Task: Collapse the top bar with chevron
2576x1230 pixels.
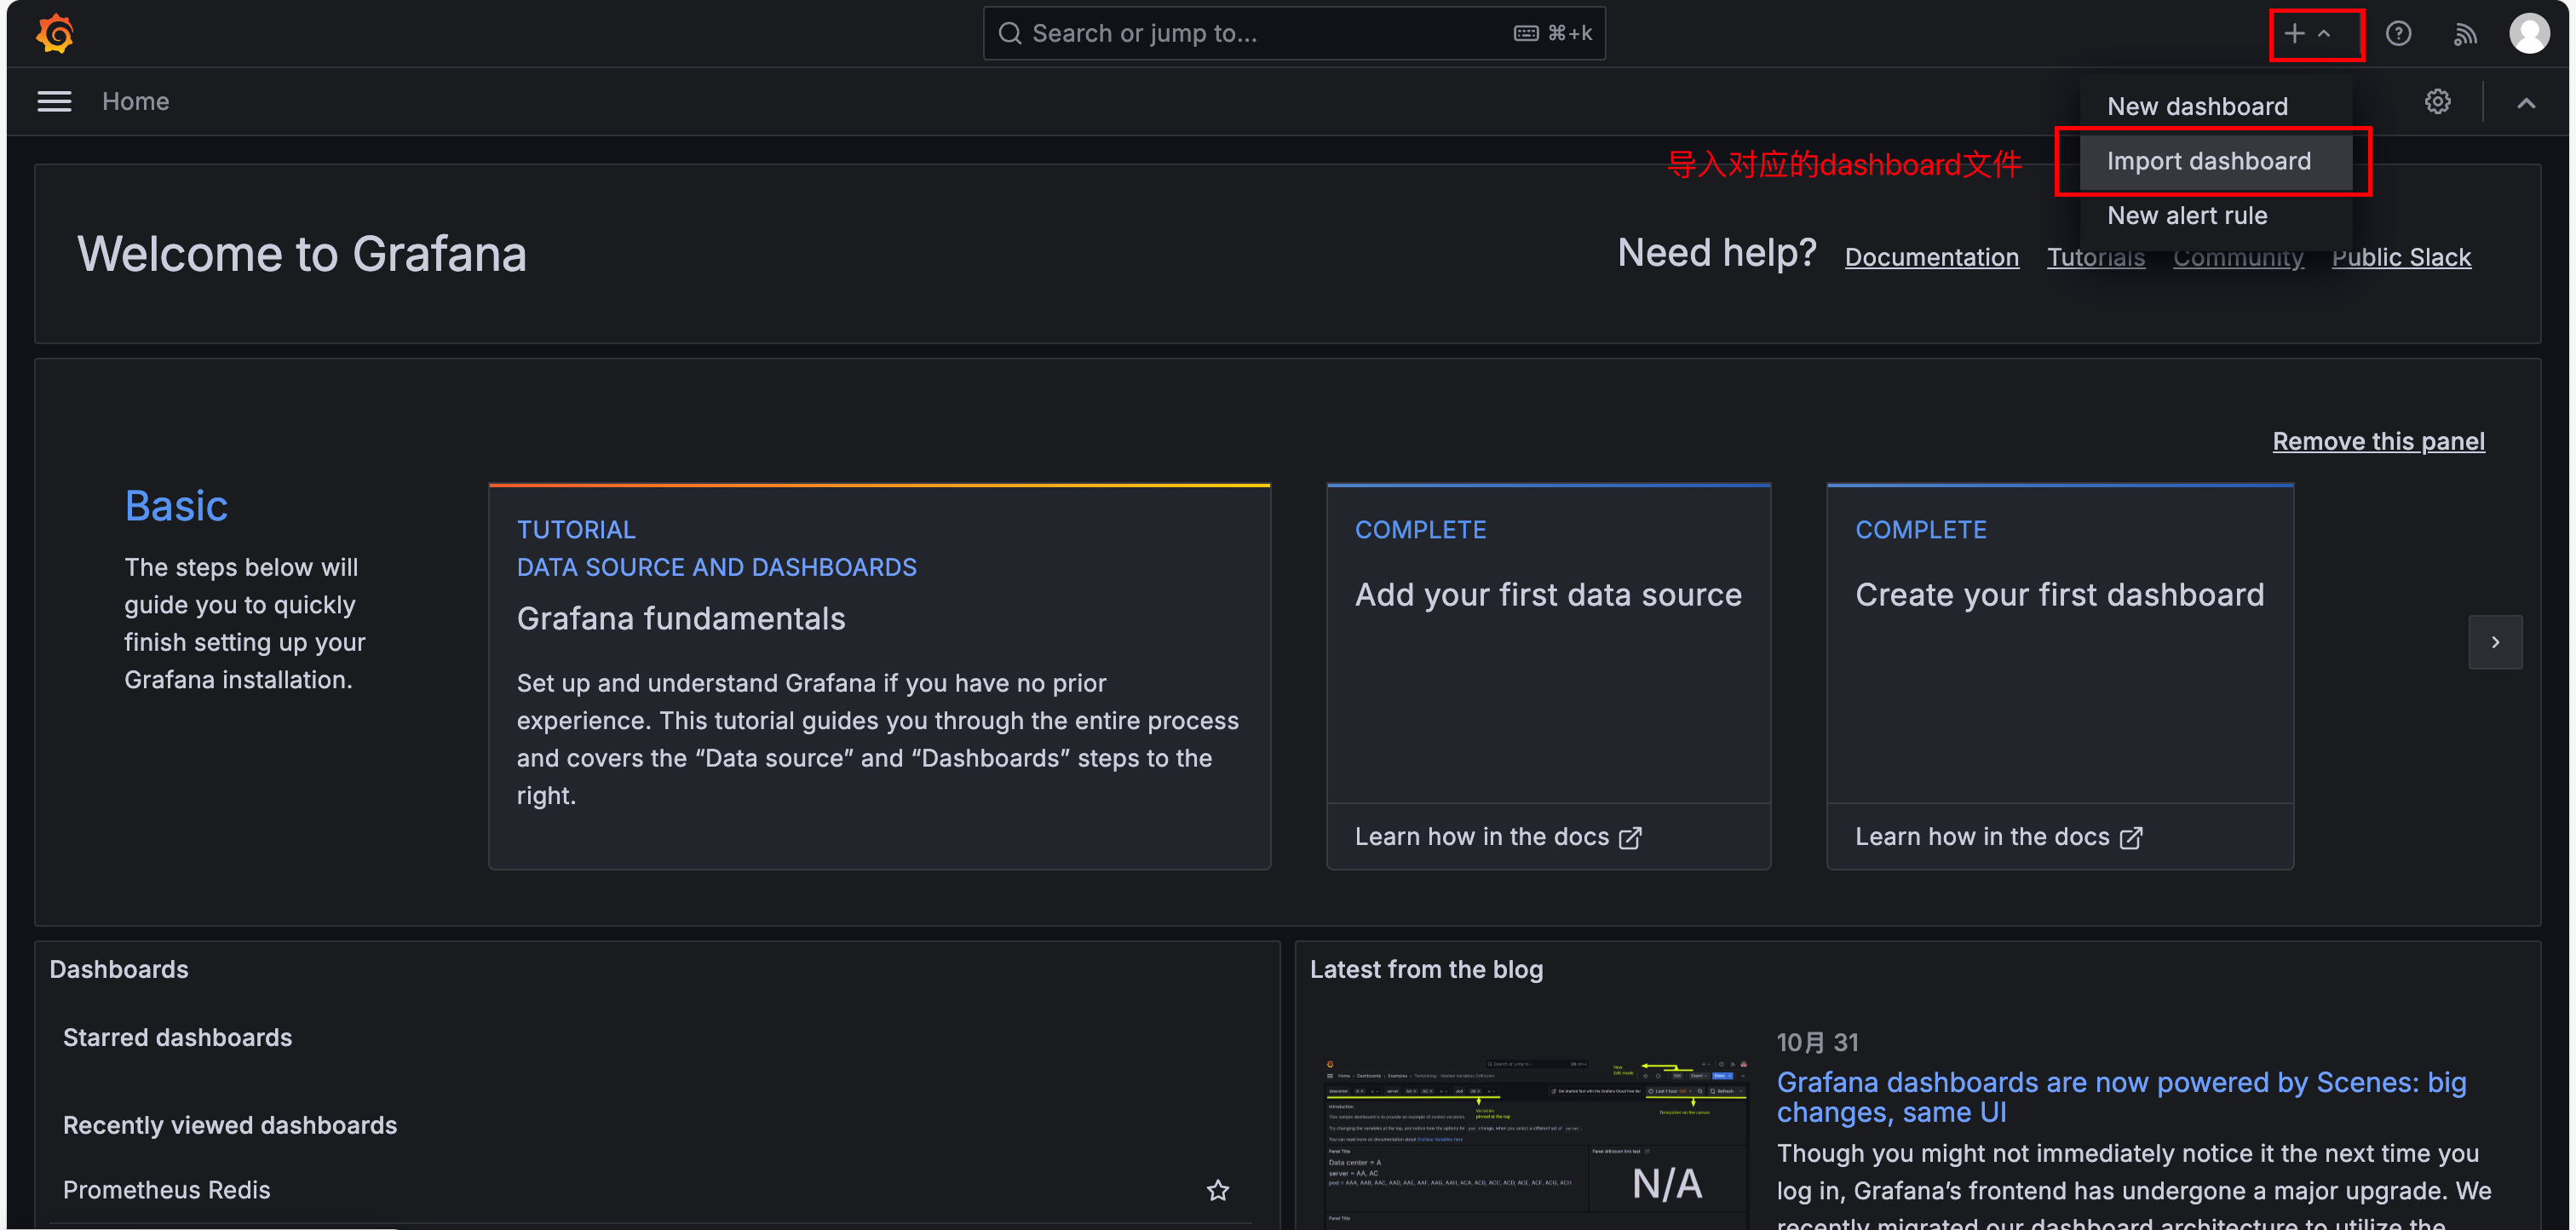Action: [2526, 102]
